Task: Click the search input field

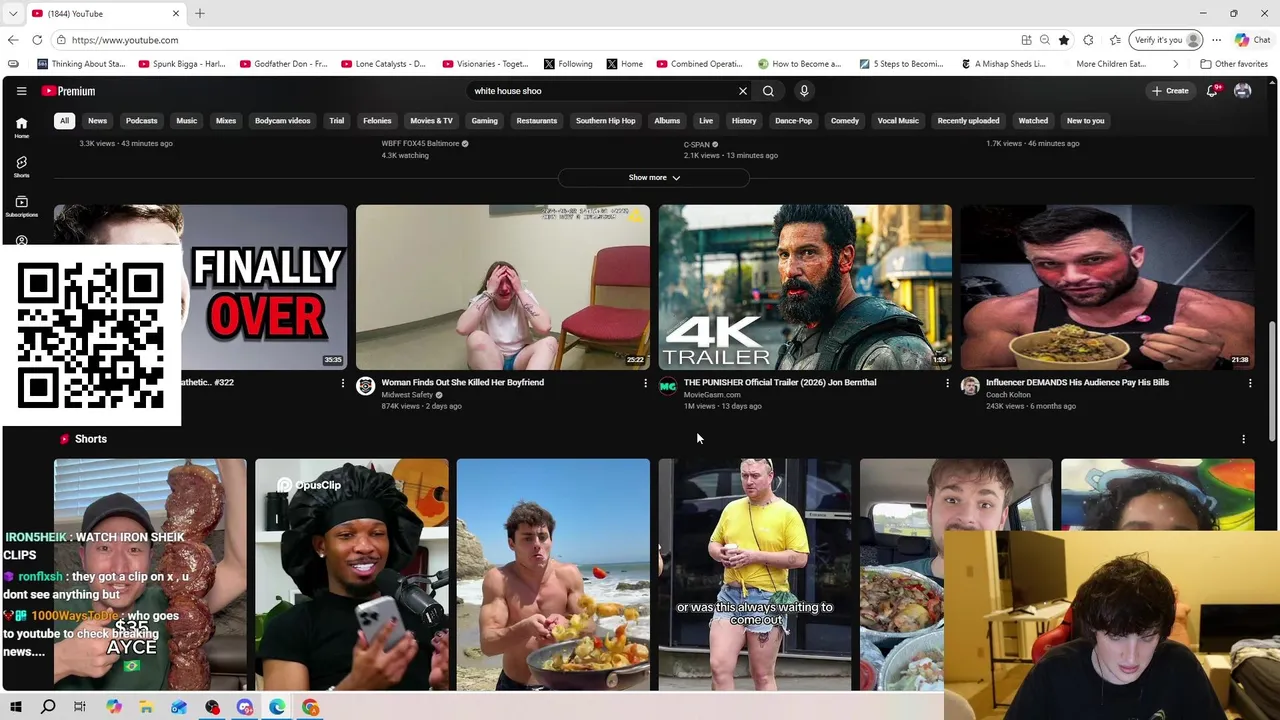Action: coord(603,91)
